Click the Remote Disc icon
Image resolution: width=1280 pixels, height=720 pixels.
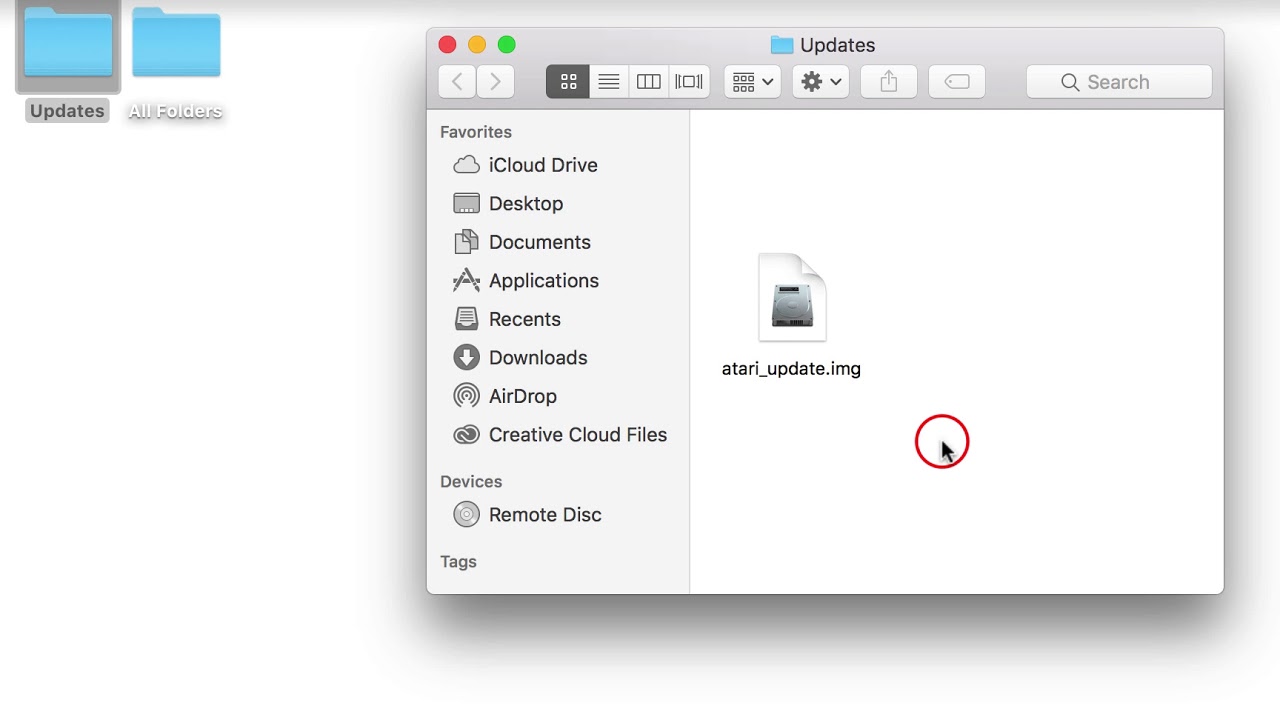[466, 515]
